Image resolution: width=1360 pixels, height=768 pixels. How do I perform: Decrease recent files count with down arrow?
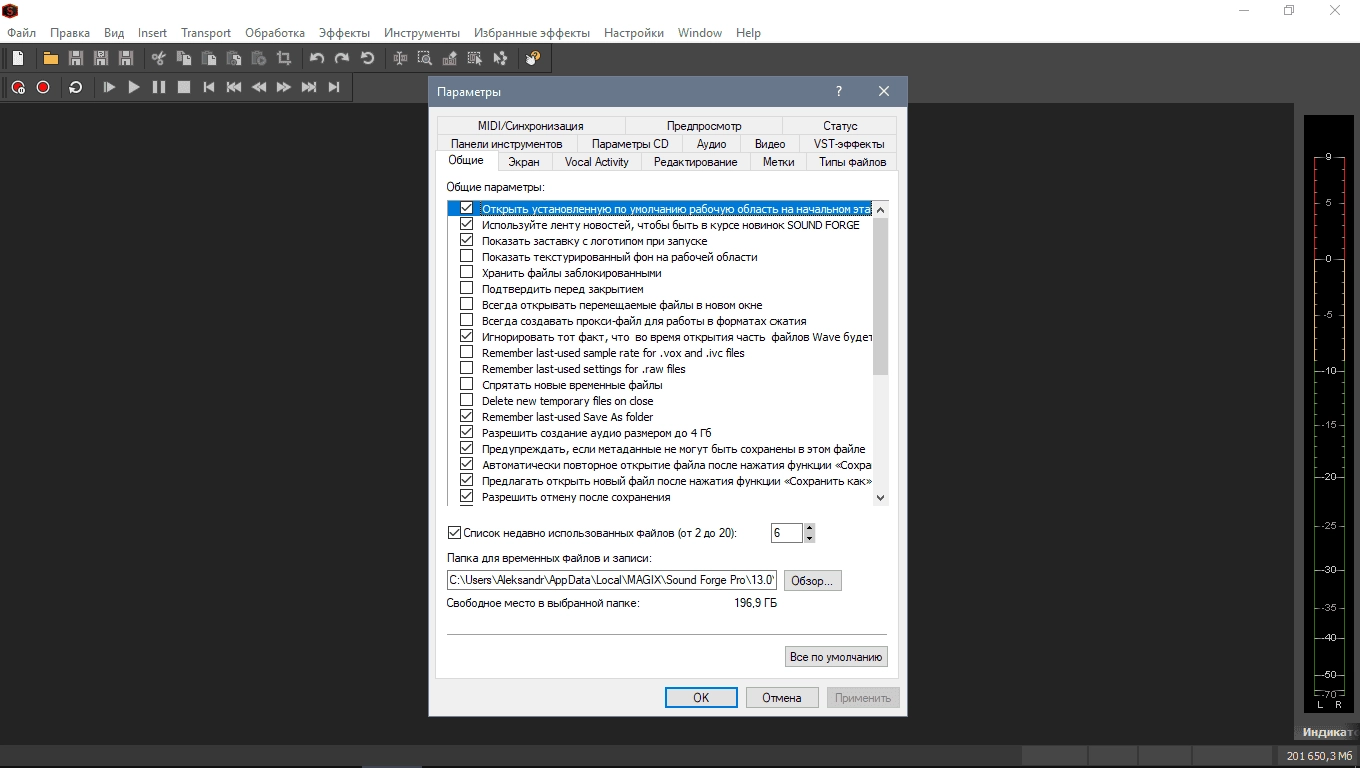click(x=809, y=538)
